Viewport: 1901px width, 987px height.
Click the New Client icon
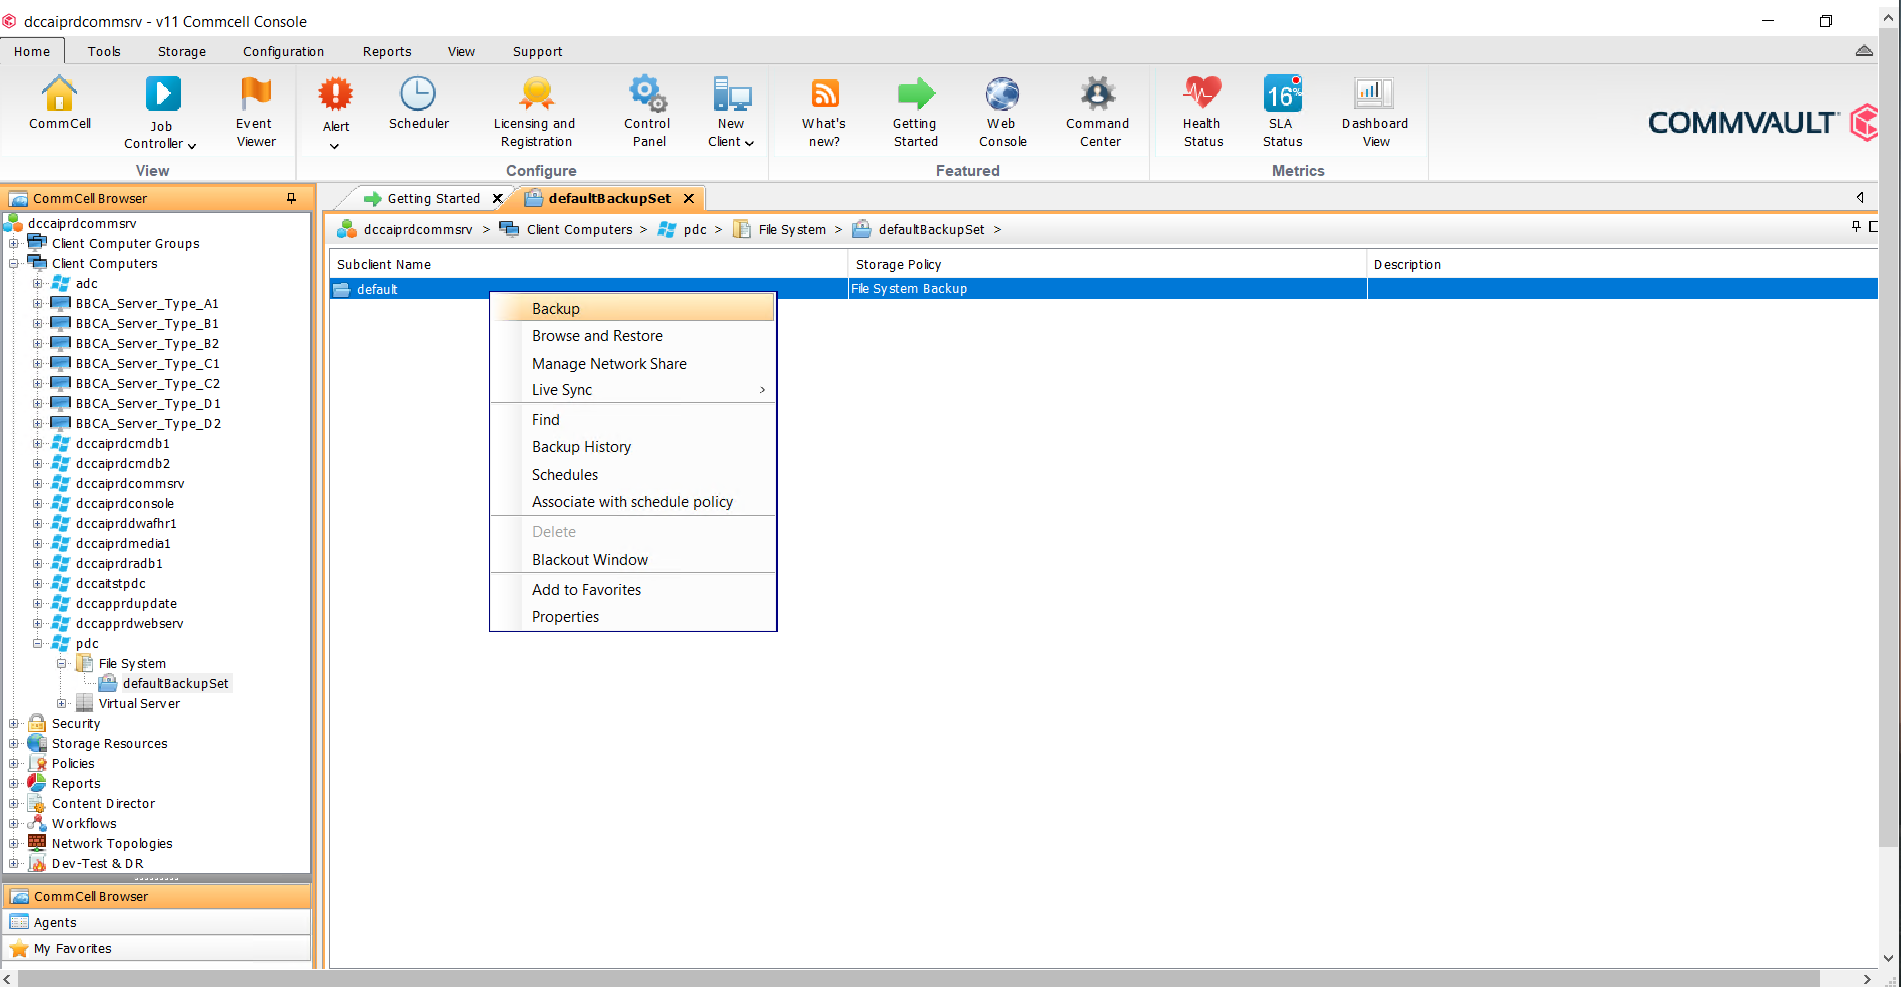point(731,96)
